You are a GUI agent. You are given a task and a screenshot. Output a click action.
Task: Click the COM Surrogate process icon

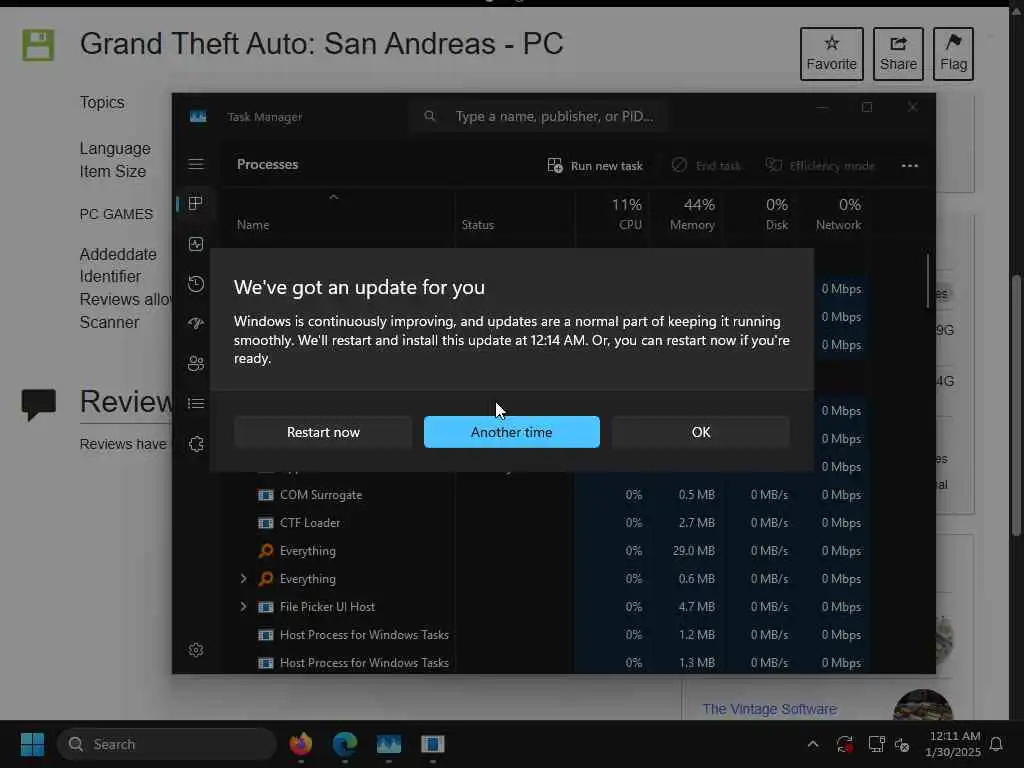click(266, 495)
